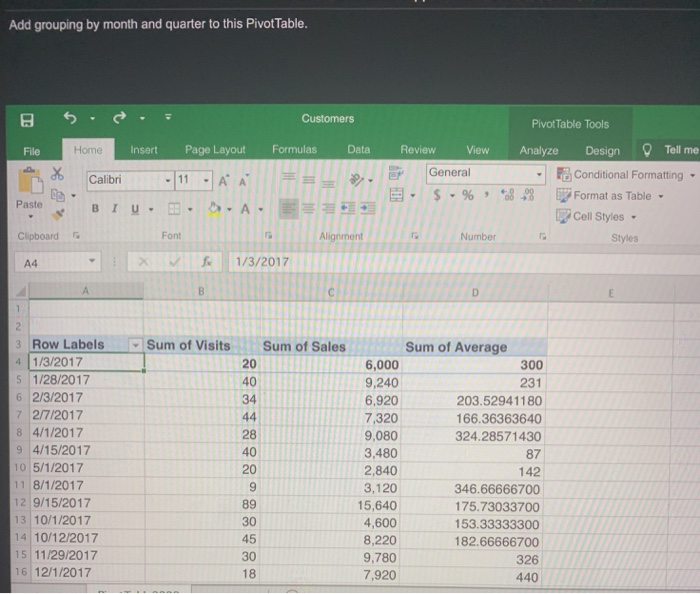Toggle Underline formatting

(135, 209)
